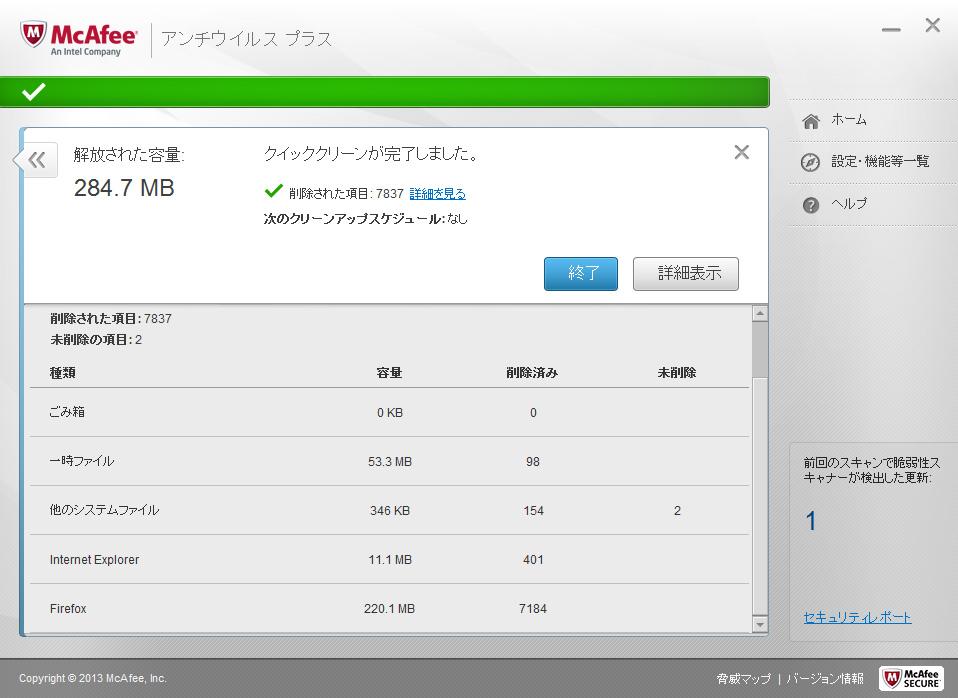Click the 11.1 MB size cell
The image size is (958, 698).
tap(390, 559)
